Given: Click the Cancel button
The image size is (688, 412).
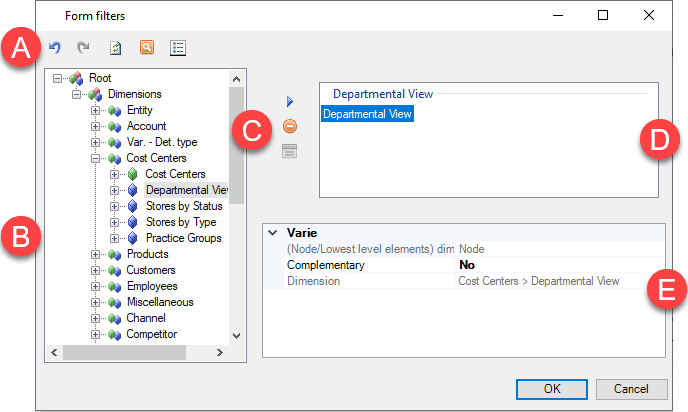Looking at the screenshot, I should [x=631, y=389].
